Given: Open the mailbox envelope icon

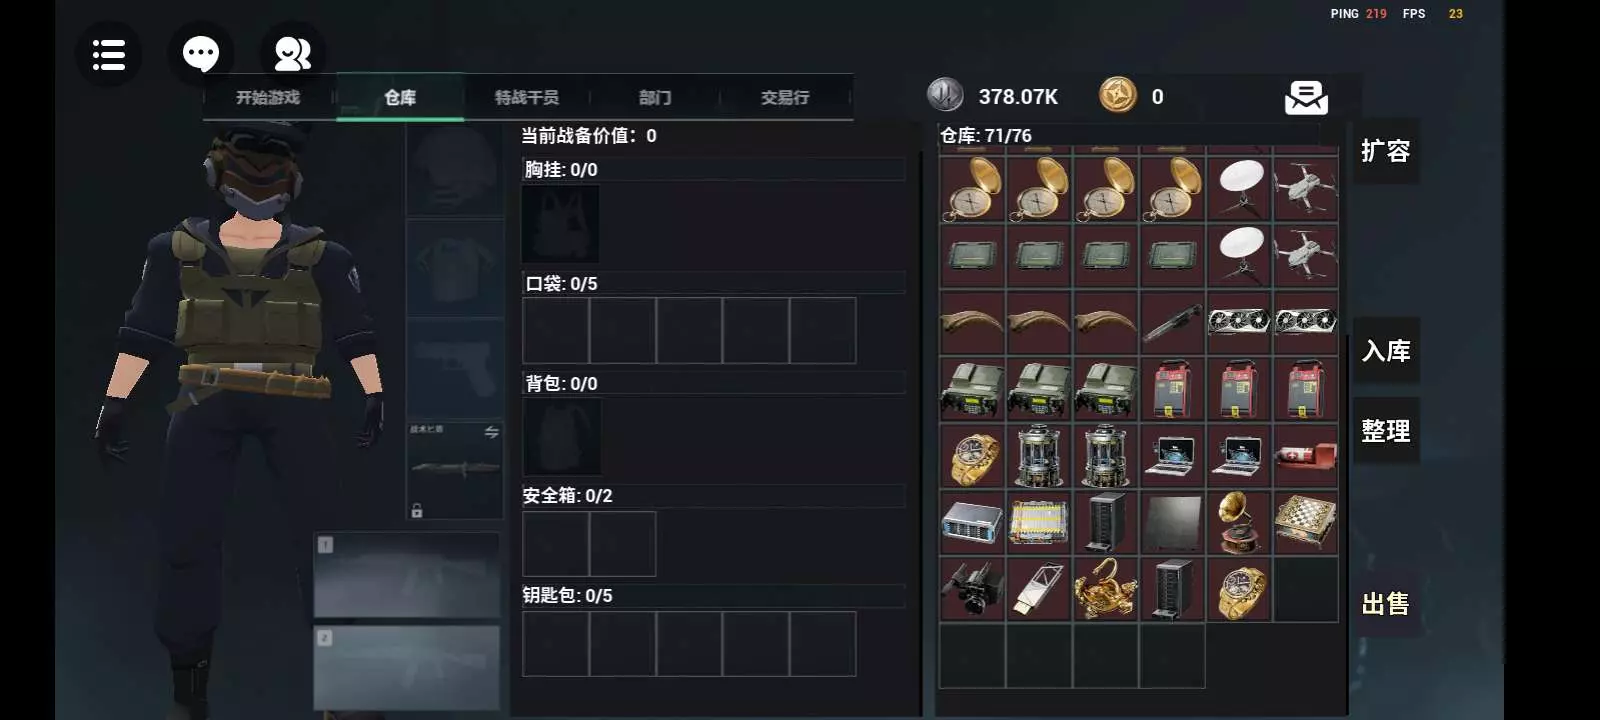Looking at the screenshot, I should 1306,97.
